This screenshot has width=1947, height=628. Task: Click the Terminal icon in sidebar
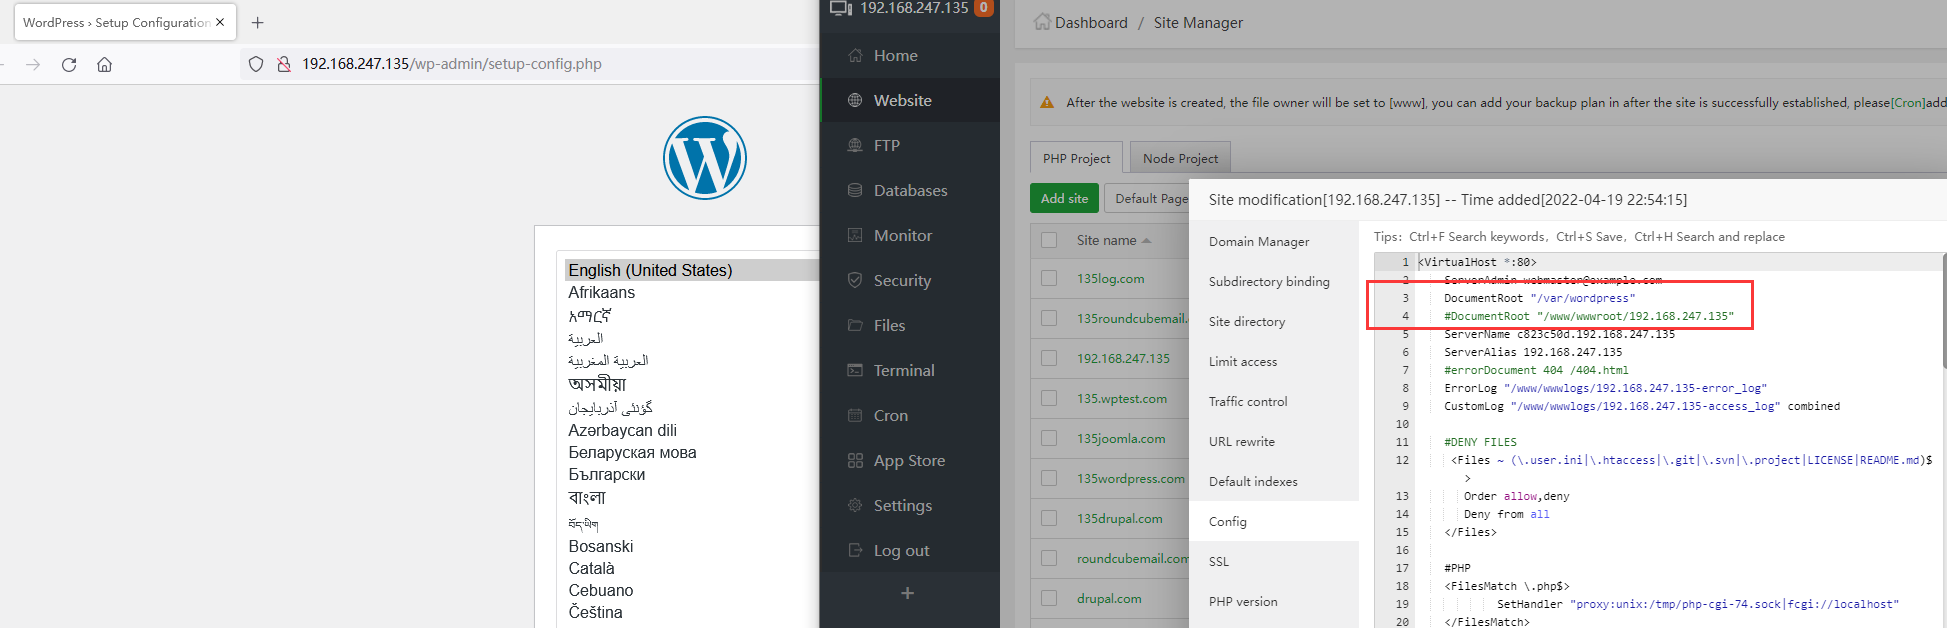[855, 370]
